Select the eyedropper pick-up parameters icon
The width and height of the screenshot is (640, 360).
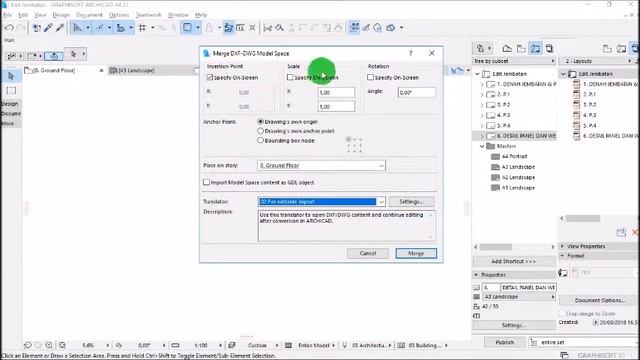pos(48,28)
